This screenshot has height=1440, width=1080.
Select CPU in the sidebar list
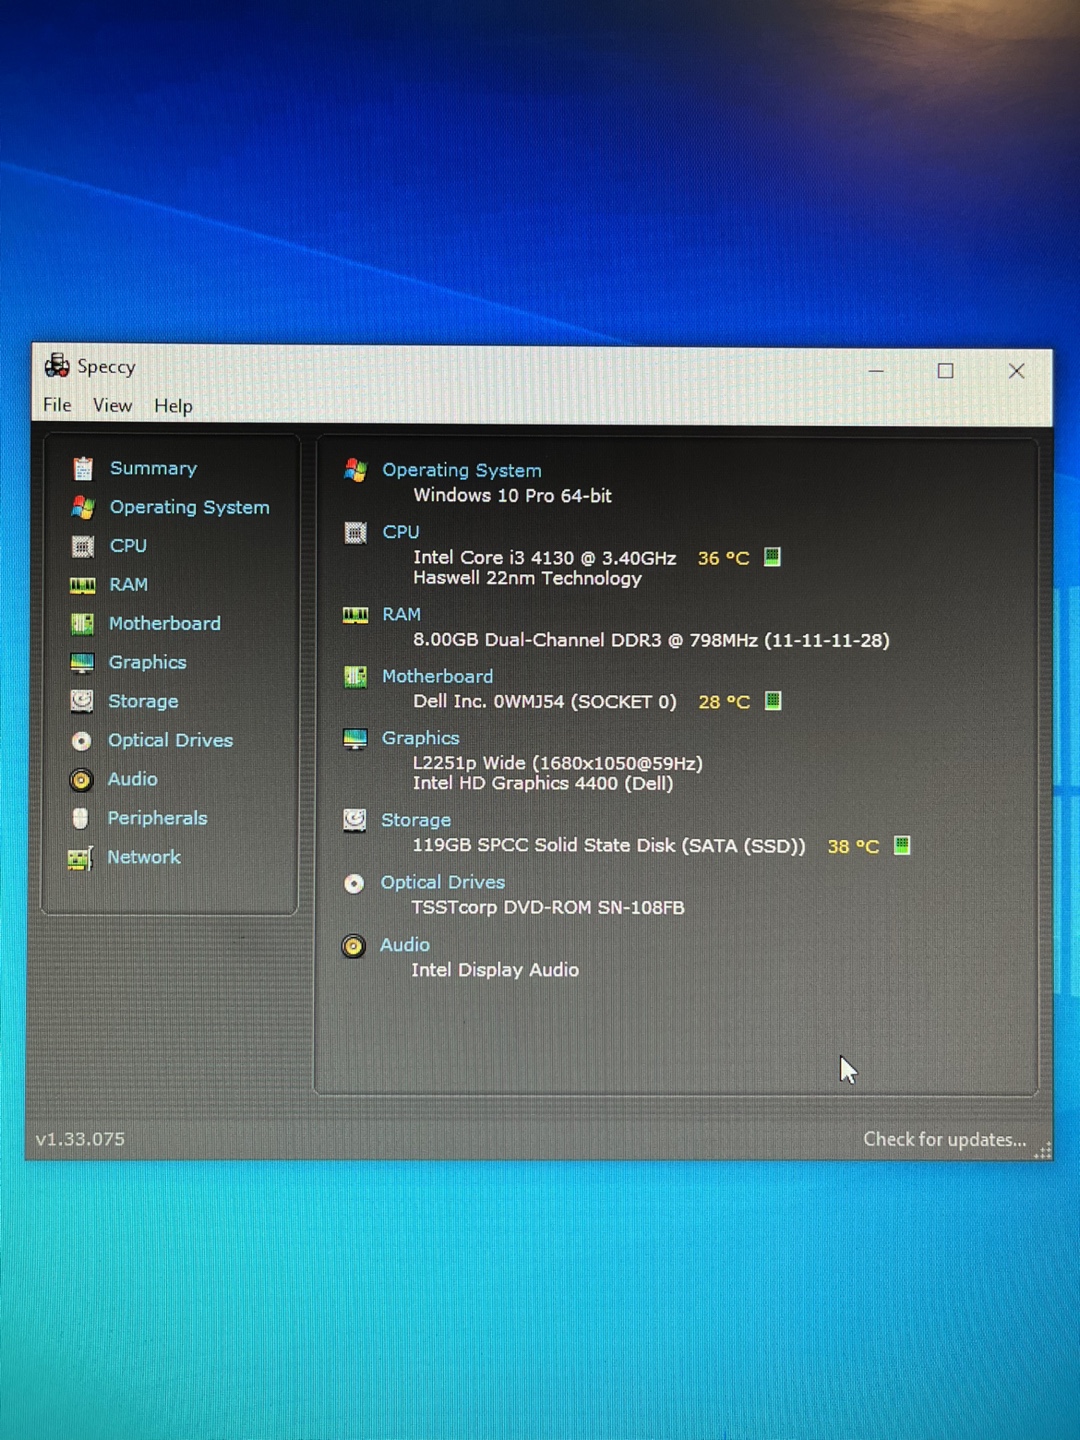[128, 546]
